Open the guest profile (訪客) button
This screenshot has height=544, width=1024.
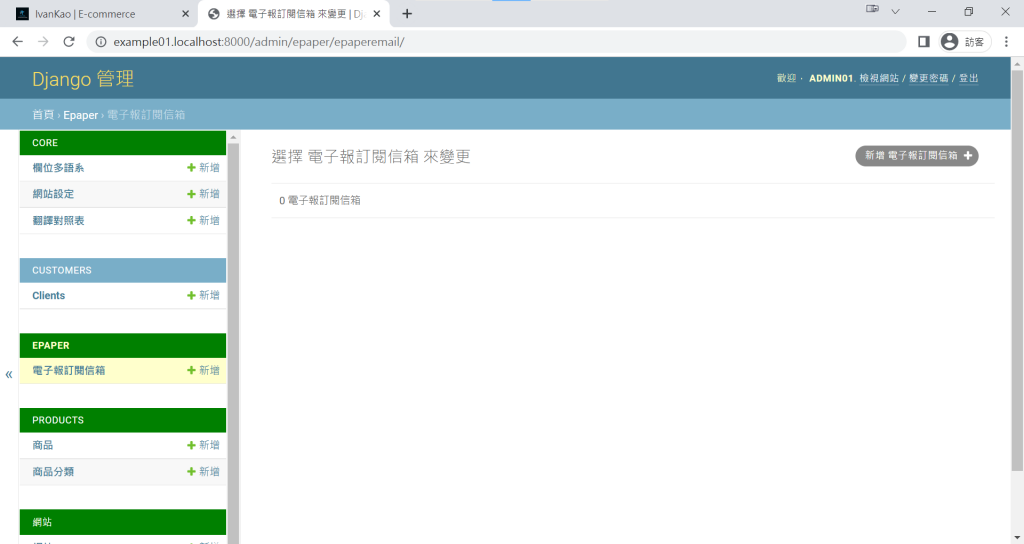pos(965,42)
